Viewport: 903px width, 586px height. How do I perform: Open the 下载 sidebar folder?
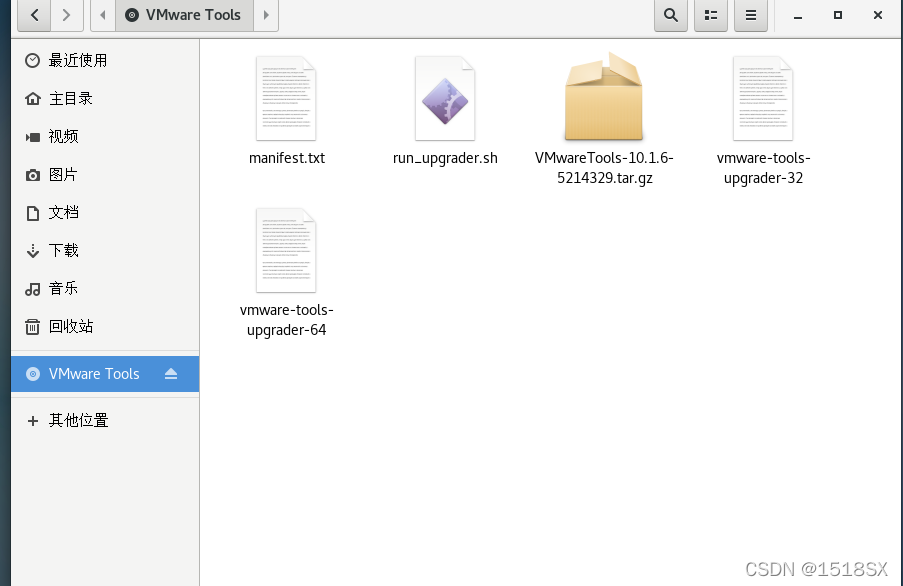click(105, 250)
